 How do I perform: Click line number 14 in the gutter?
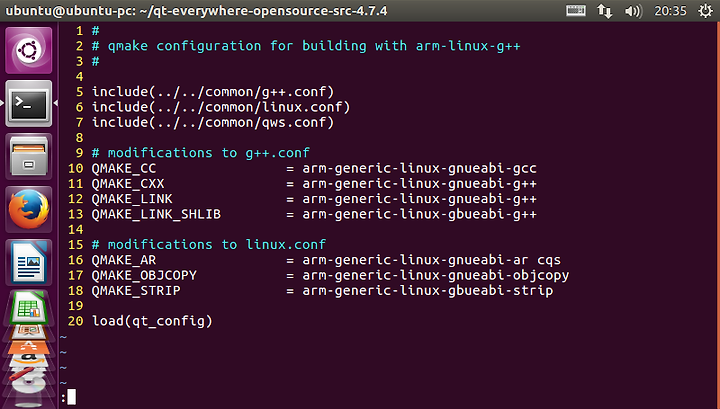[x=75, y=230]
